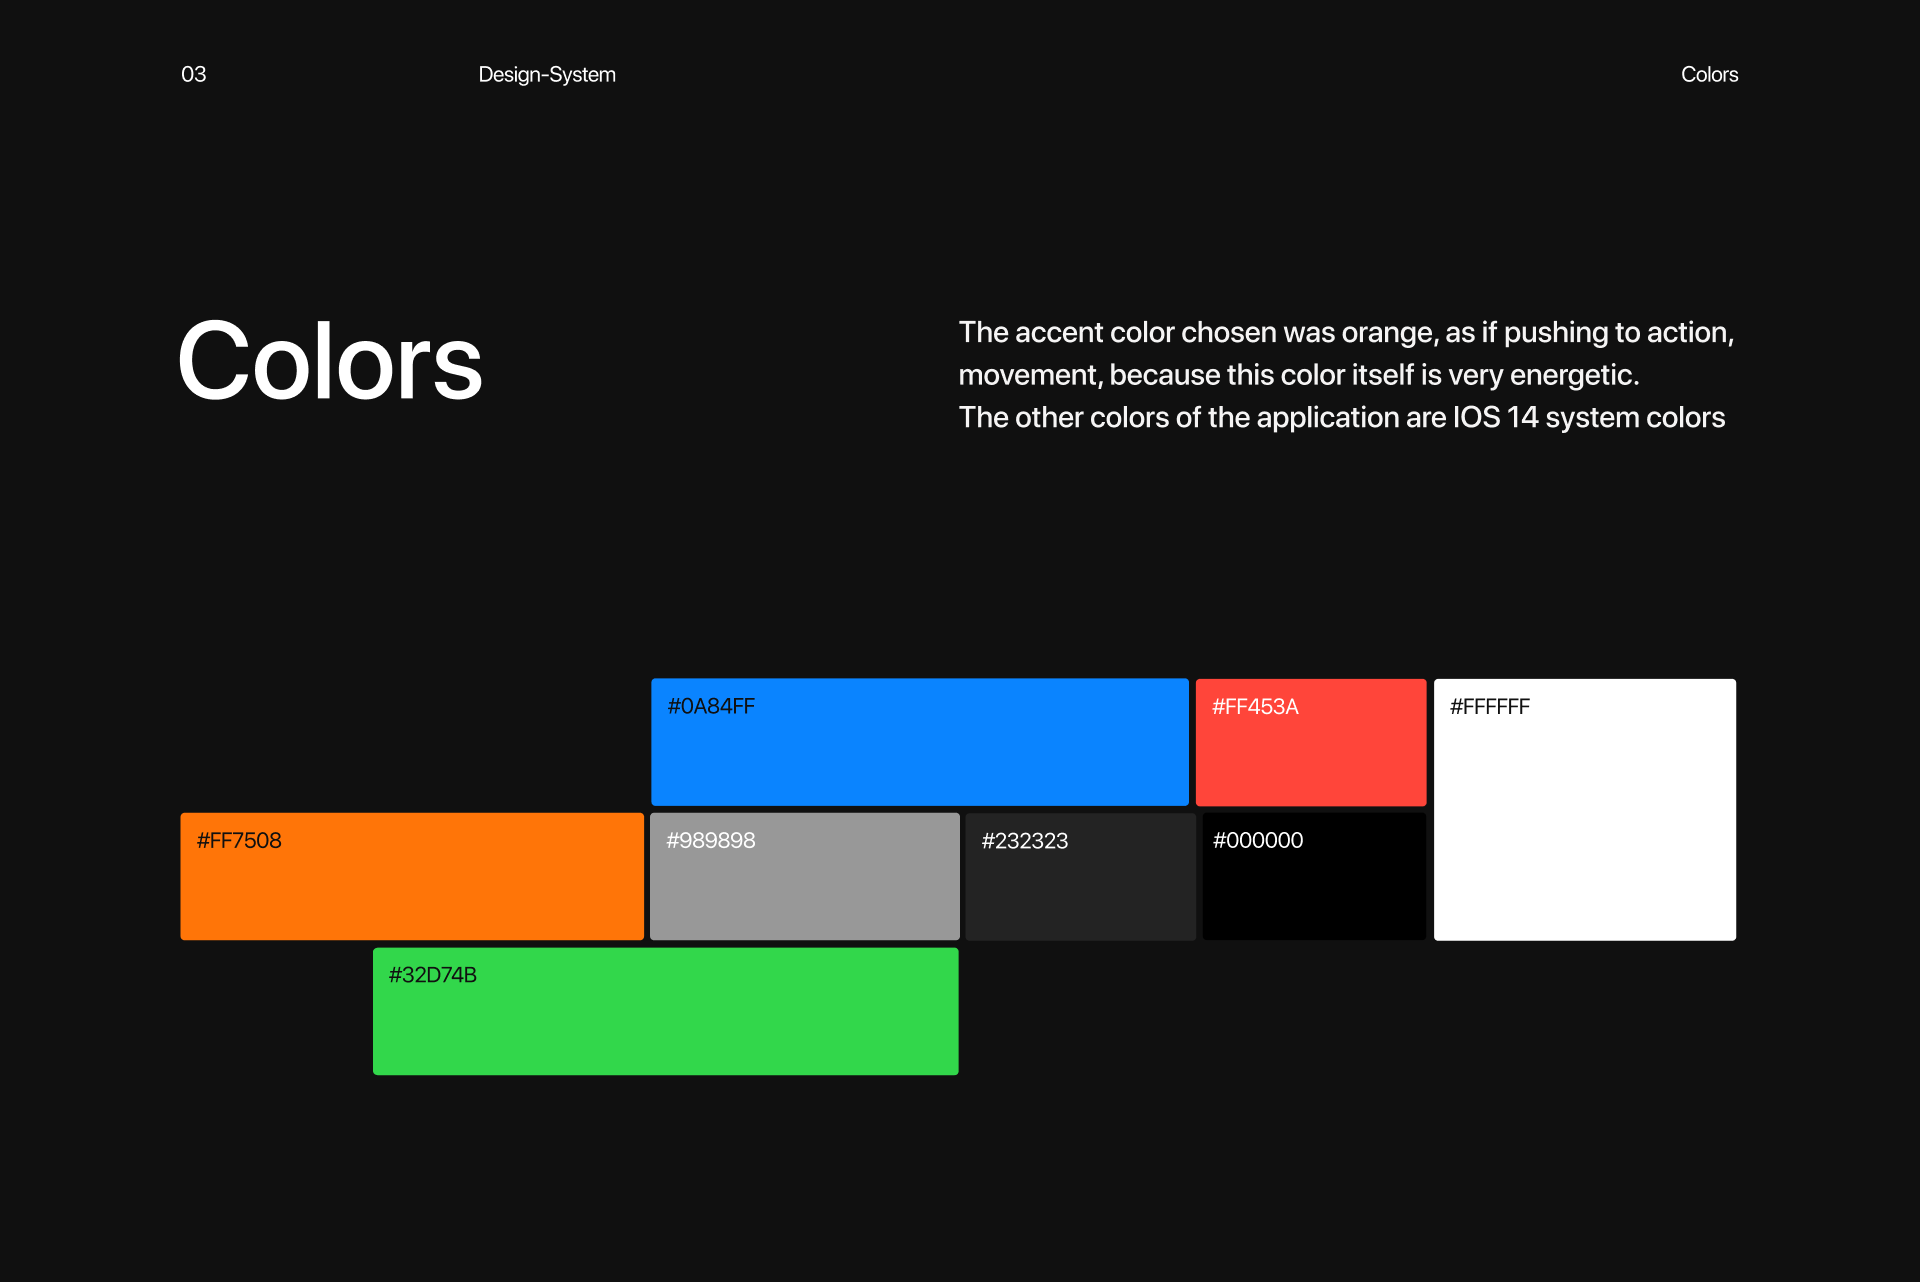
Task: Select the gray #989898 swatch
Action: click(x=804, y=889)
